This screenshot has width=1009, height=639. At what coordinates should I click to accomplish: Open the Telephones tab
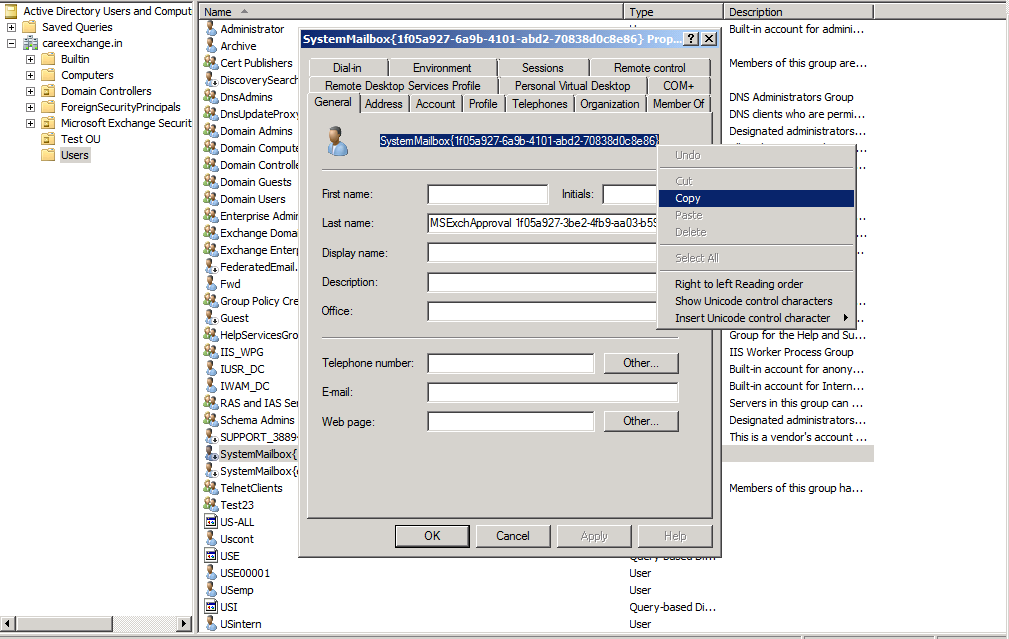click(x=540, y=104)
